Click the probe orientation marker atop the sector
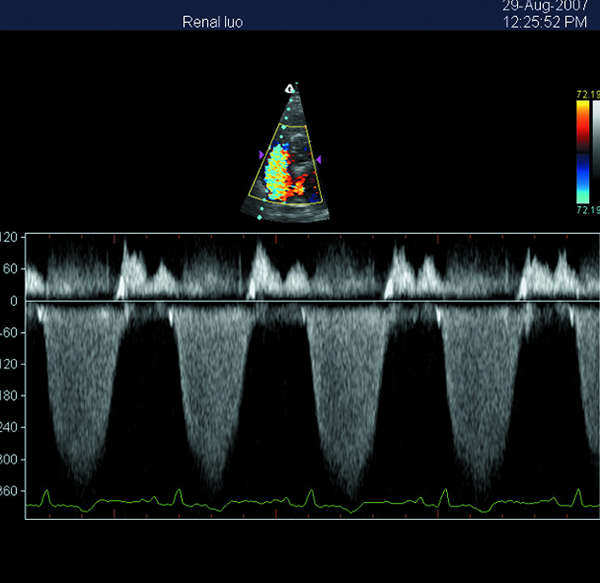Image resolution: width=600 pixels, height=583 pixels. click(x=289, y=89)
